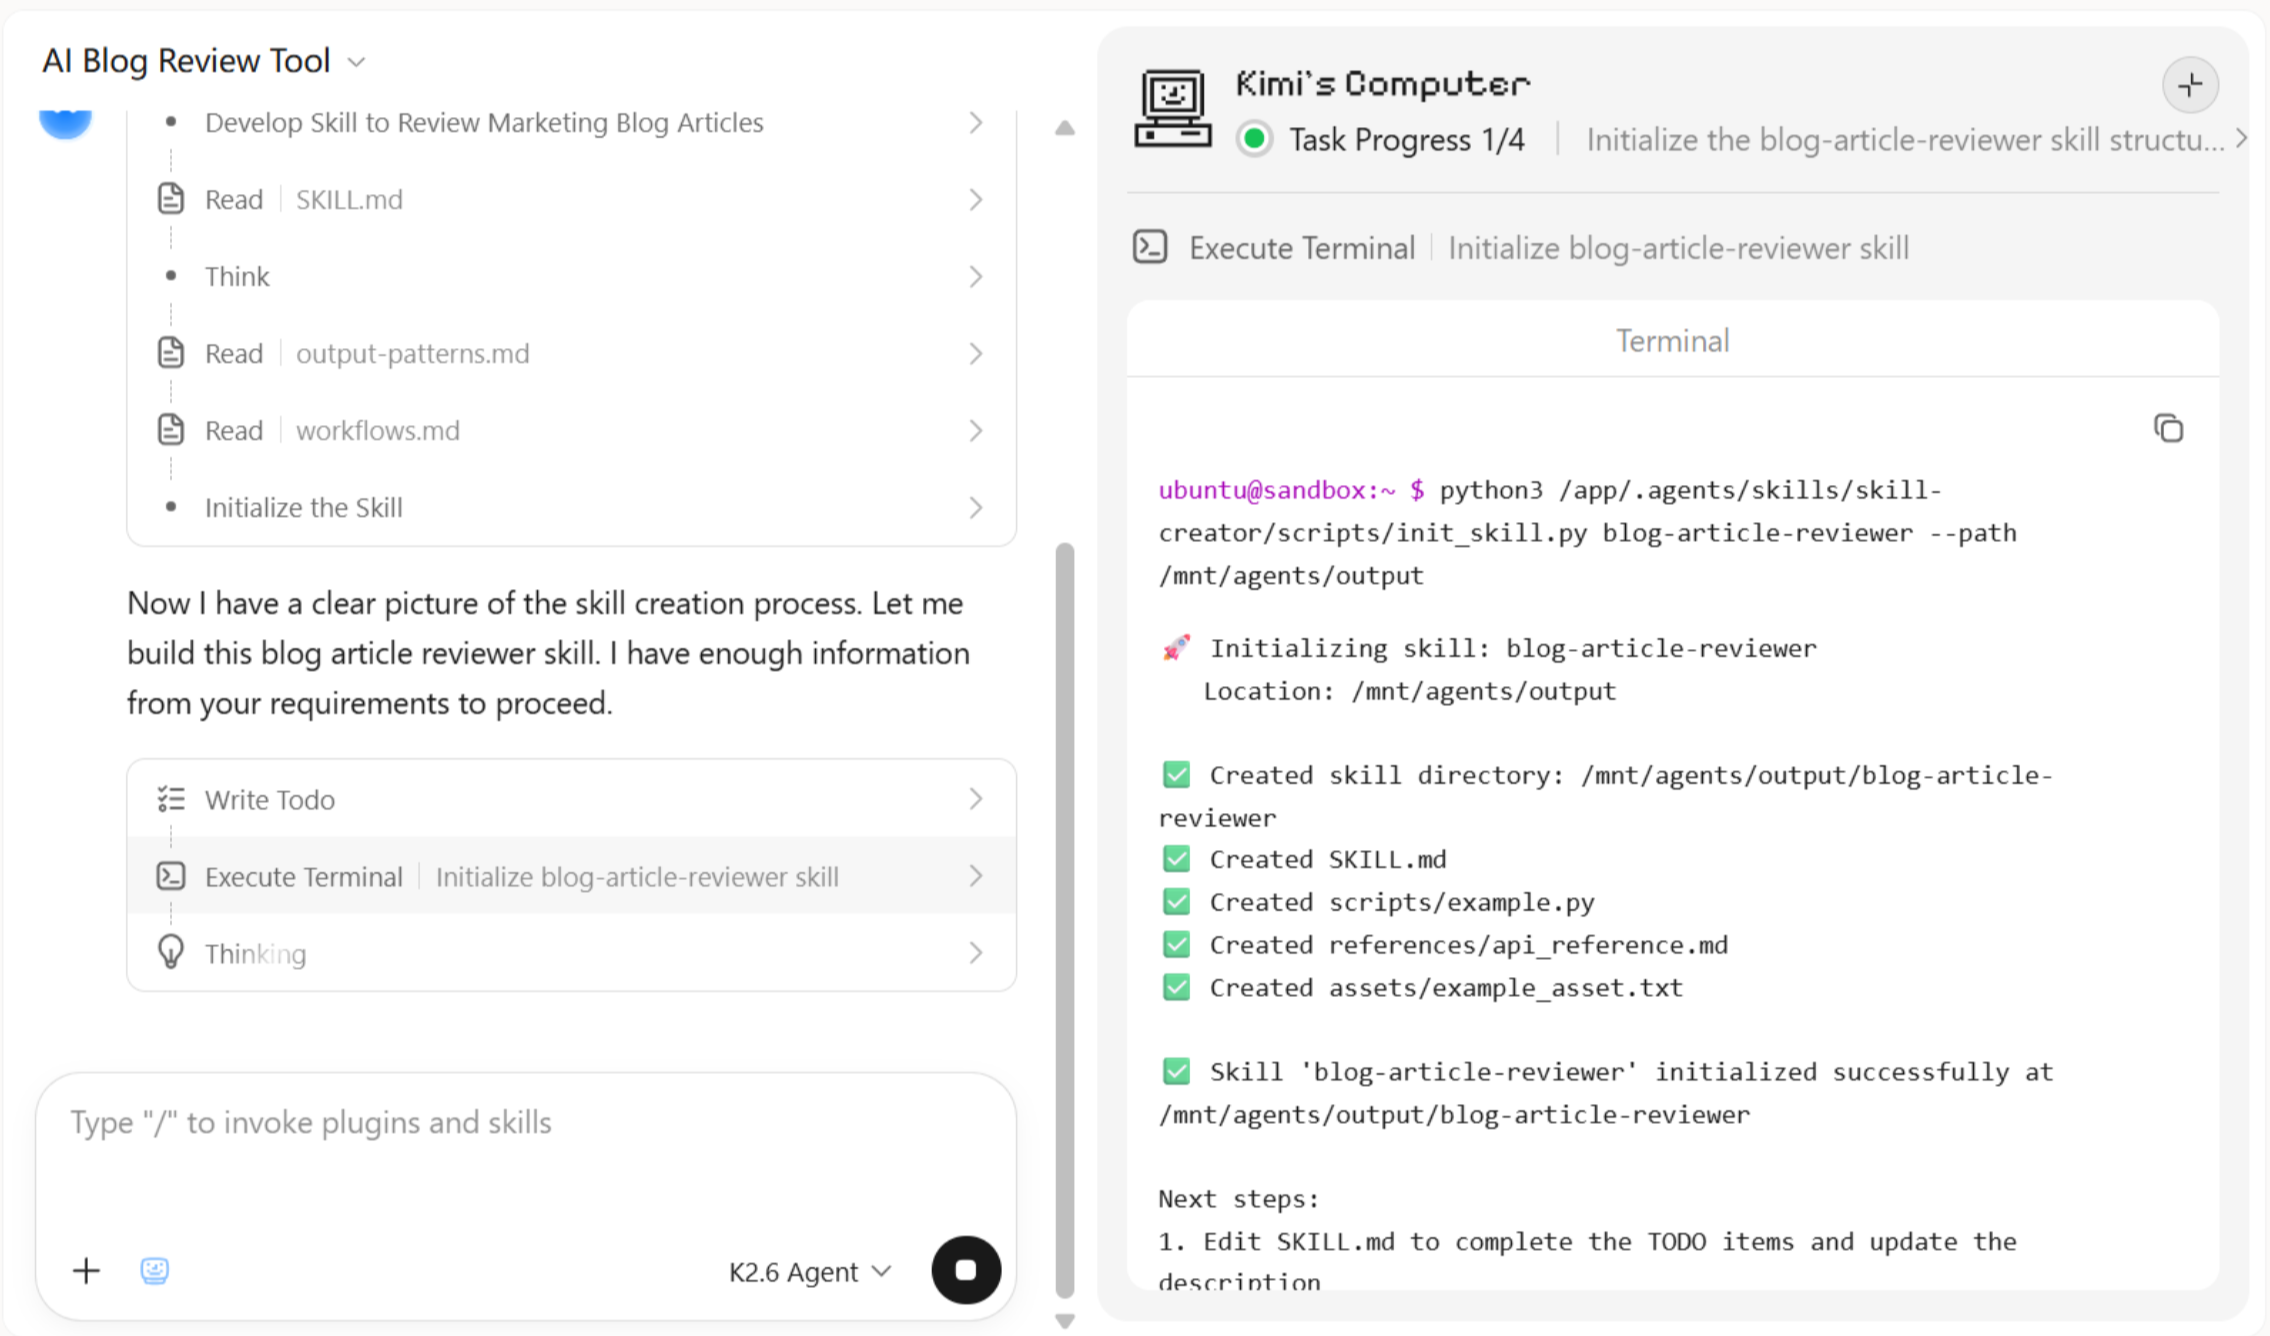Open the Initialize the Skill step
Viewport: 2270px width, 1336px height.
pyautogui.click(x=572, y=507)
